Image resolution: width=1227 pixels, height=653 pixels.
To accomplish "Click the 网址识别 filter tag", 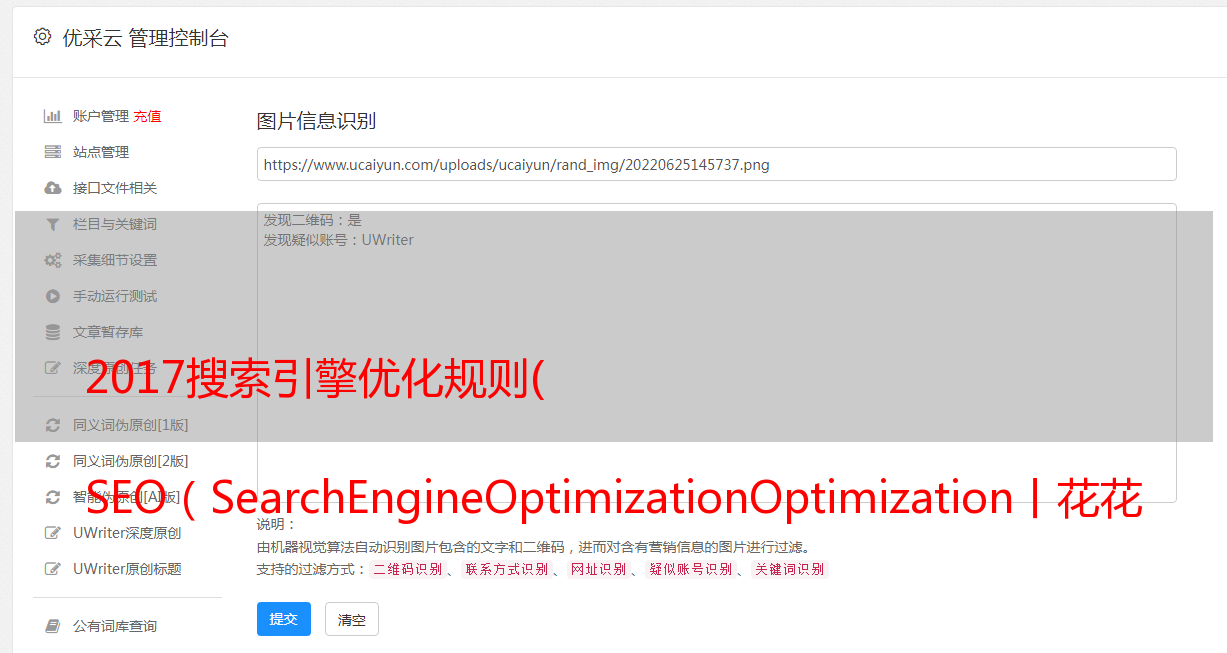I will click(599, 569).
